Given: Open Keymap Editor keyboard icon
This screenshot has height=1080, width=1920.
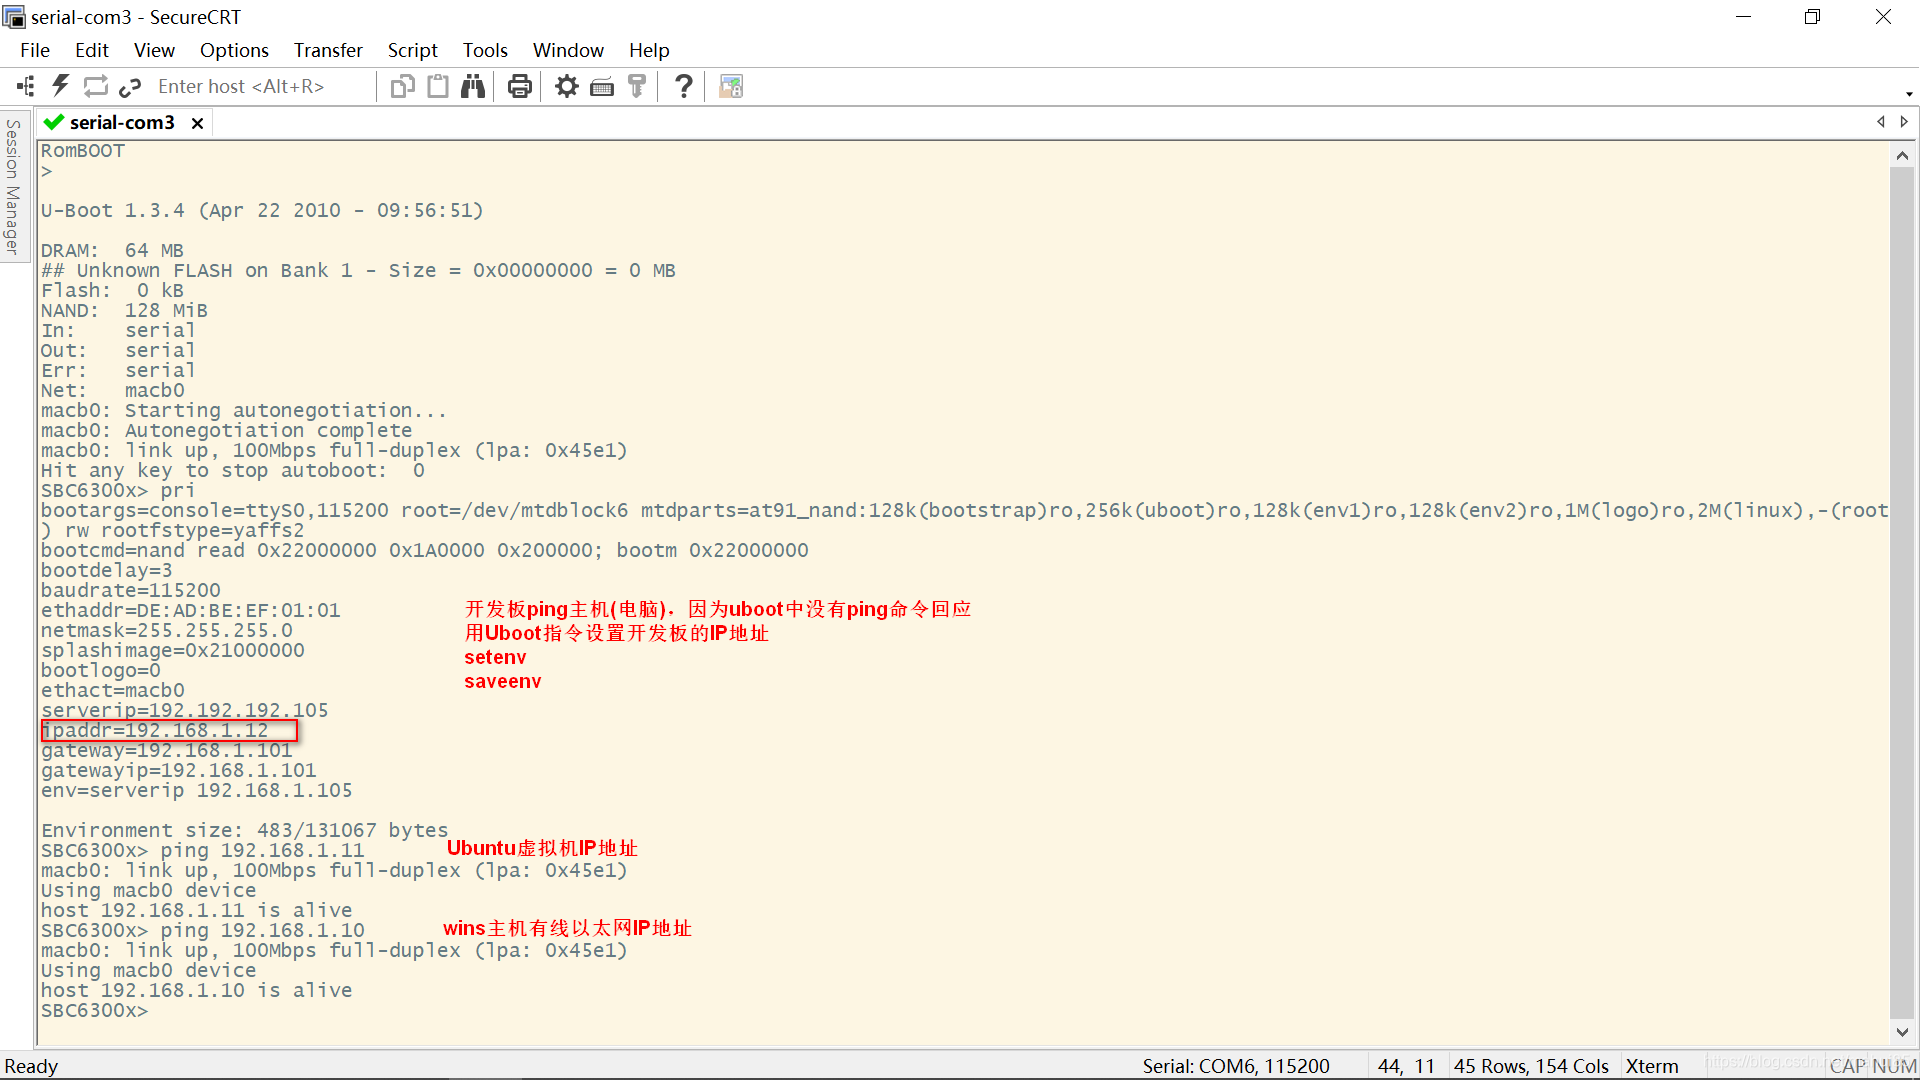Looking at the screenshot, I should coord(602,87).
